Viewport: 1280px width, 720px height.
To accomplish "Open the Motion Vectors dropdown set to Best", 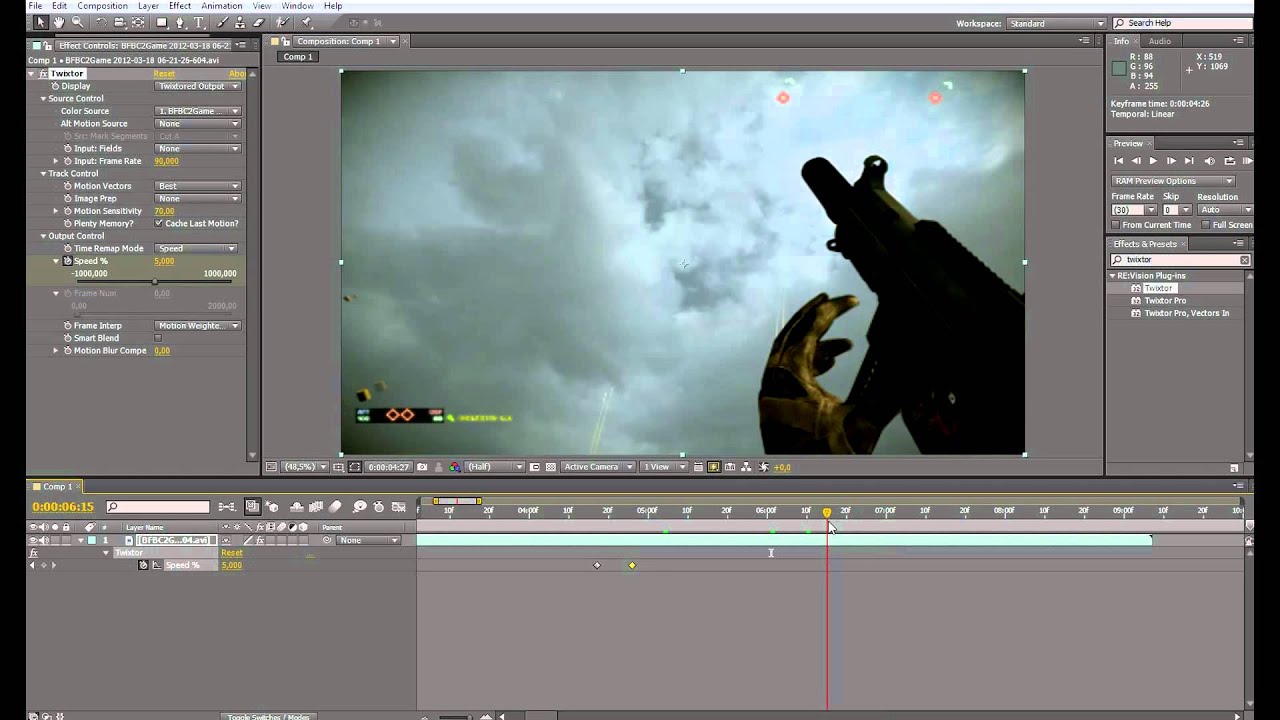I will 198,186.
